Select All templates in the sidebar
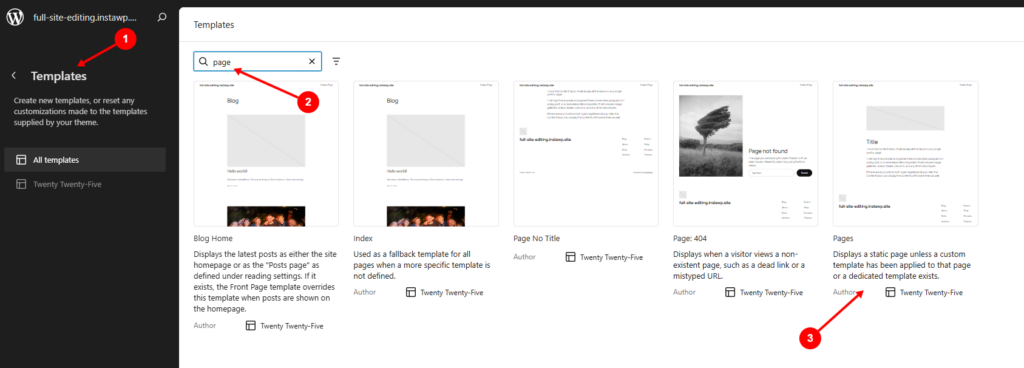Image resolution: width=1024 pixels, height=368 pixels. pos(85,160)
